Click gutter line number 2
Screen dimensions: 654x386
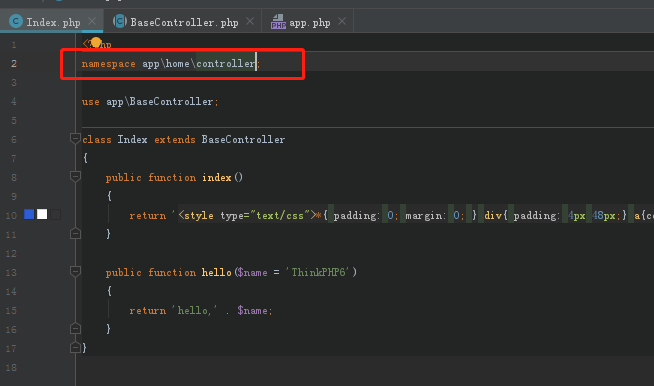click(x=14, y=63)
